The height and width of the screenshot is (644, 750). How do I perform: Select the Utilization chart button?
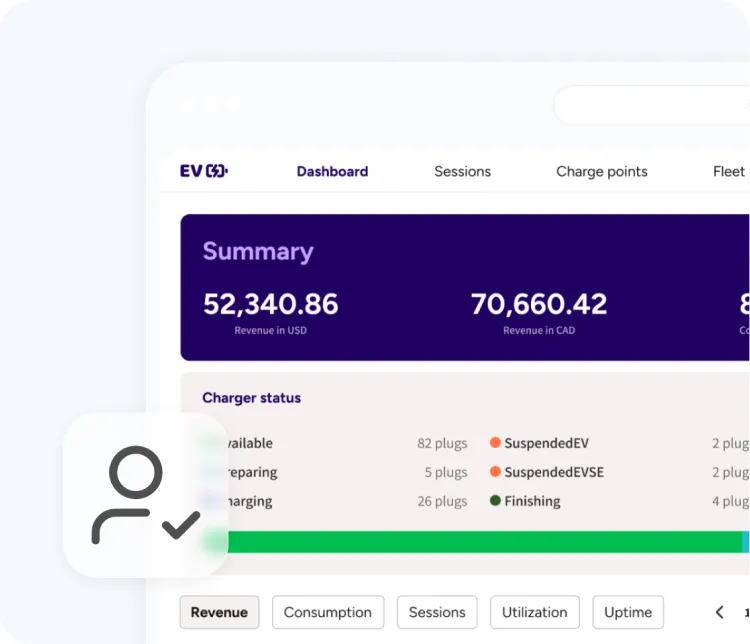pos(534,612)
